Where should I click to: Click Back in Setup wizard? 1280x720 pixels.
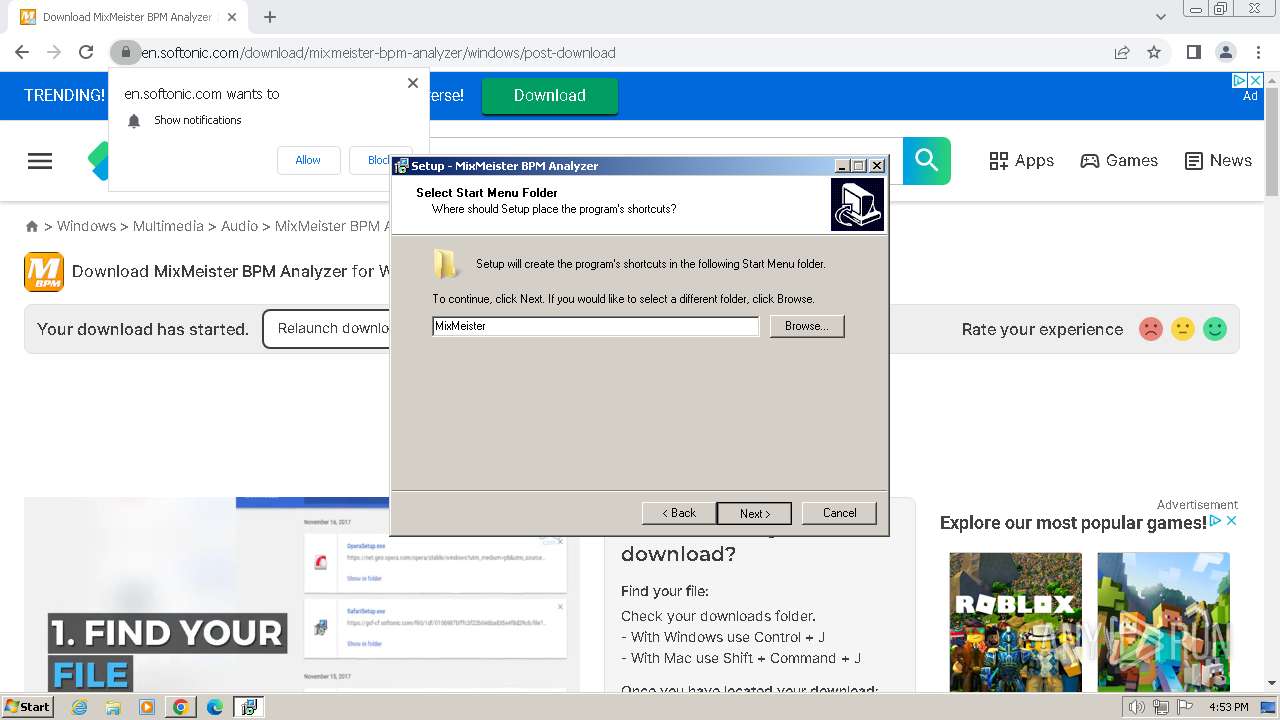coord(679,513)
